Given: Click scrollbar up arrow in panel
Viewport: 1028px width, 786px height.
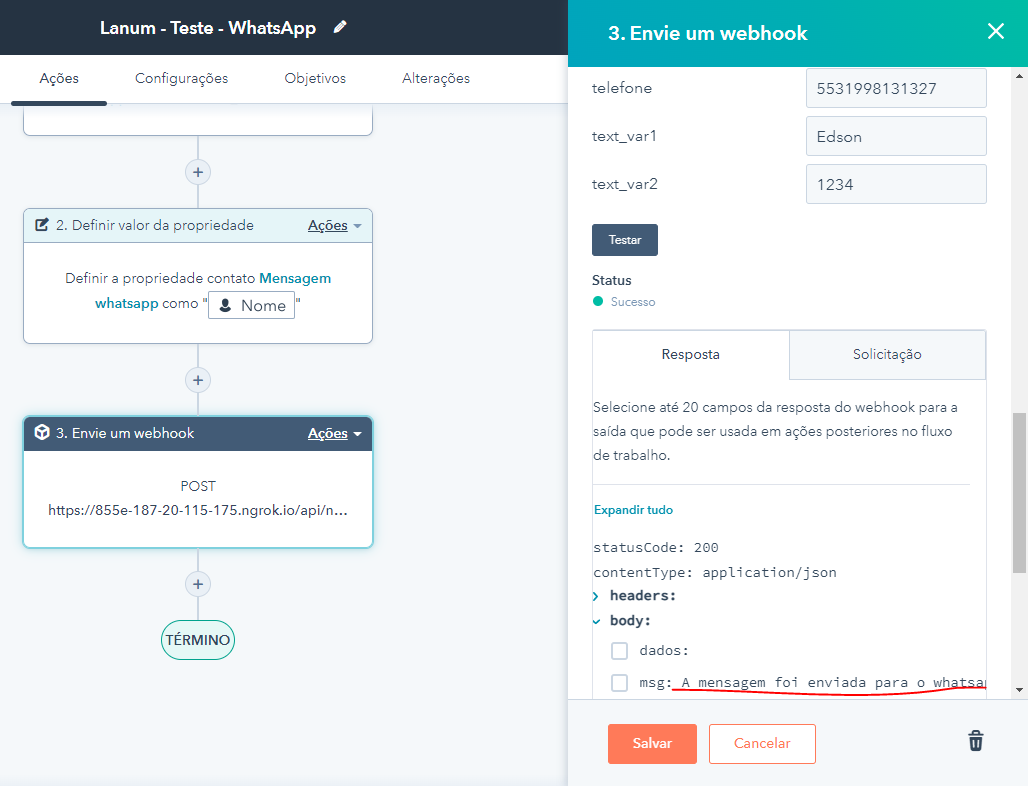Looking at the screenshot, I should (x=1019, y=76).
